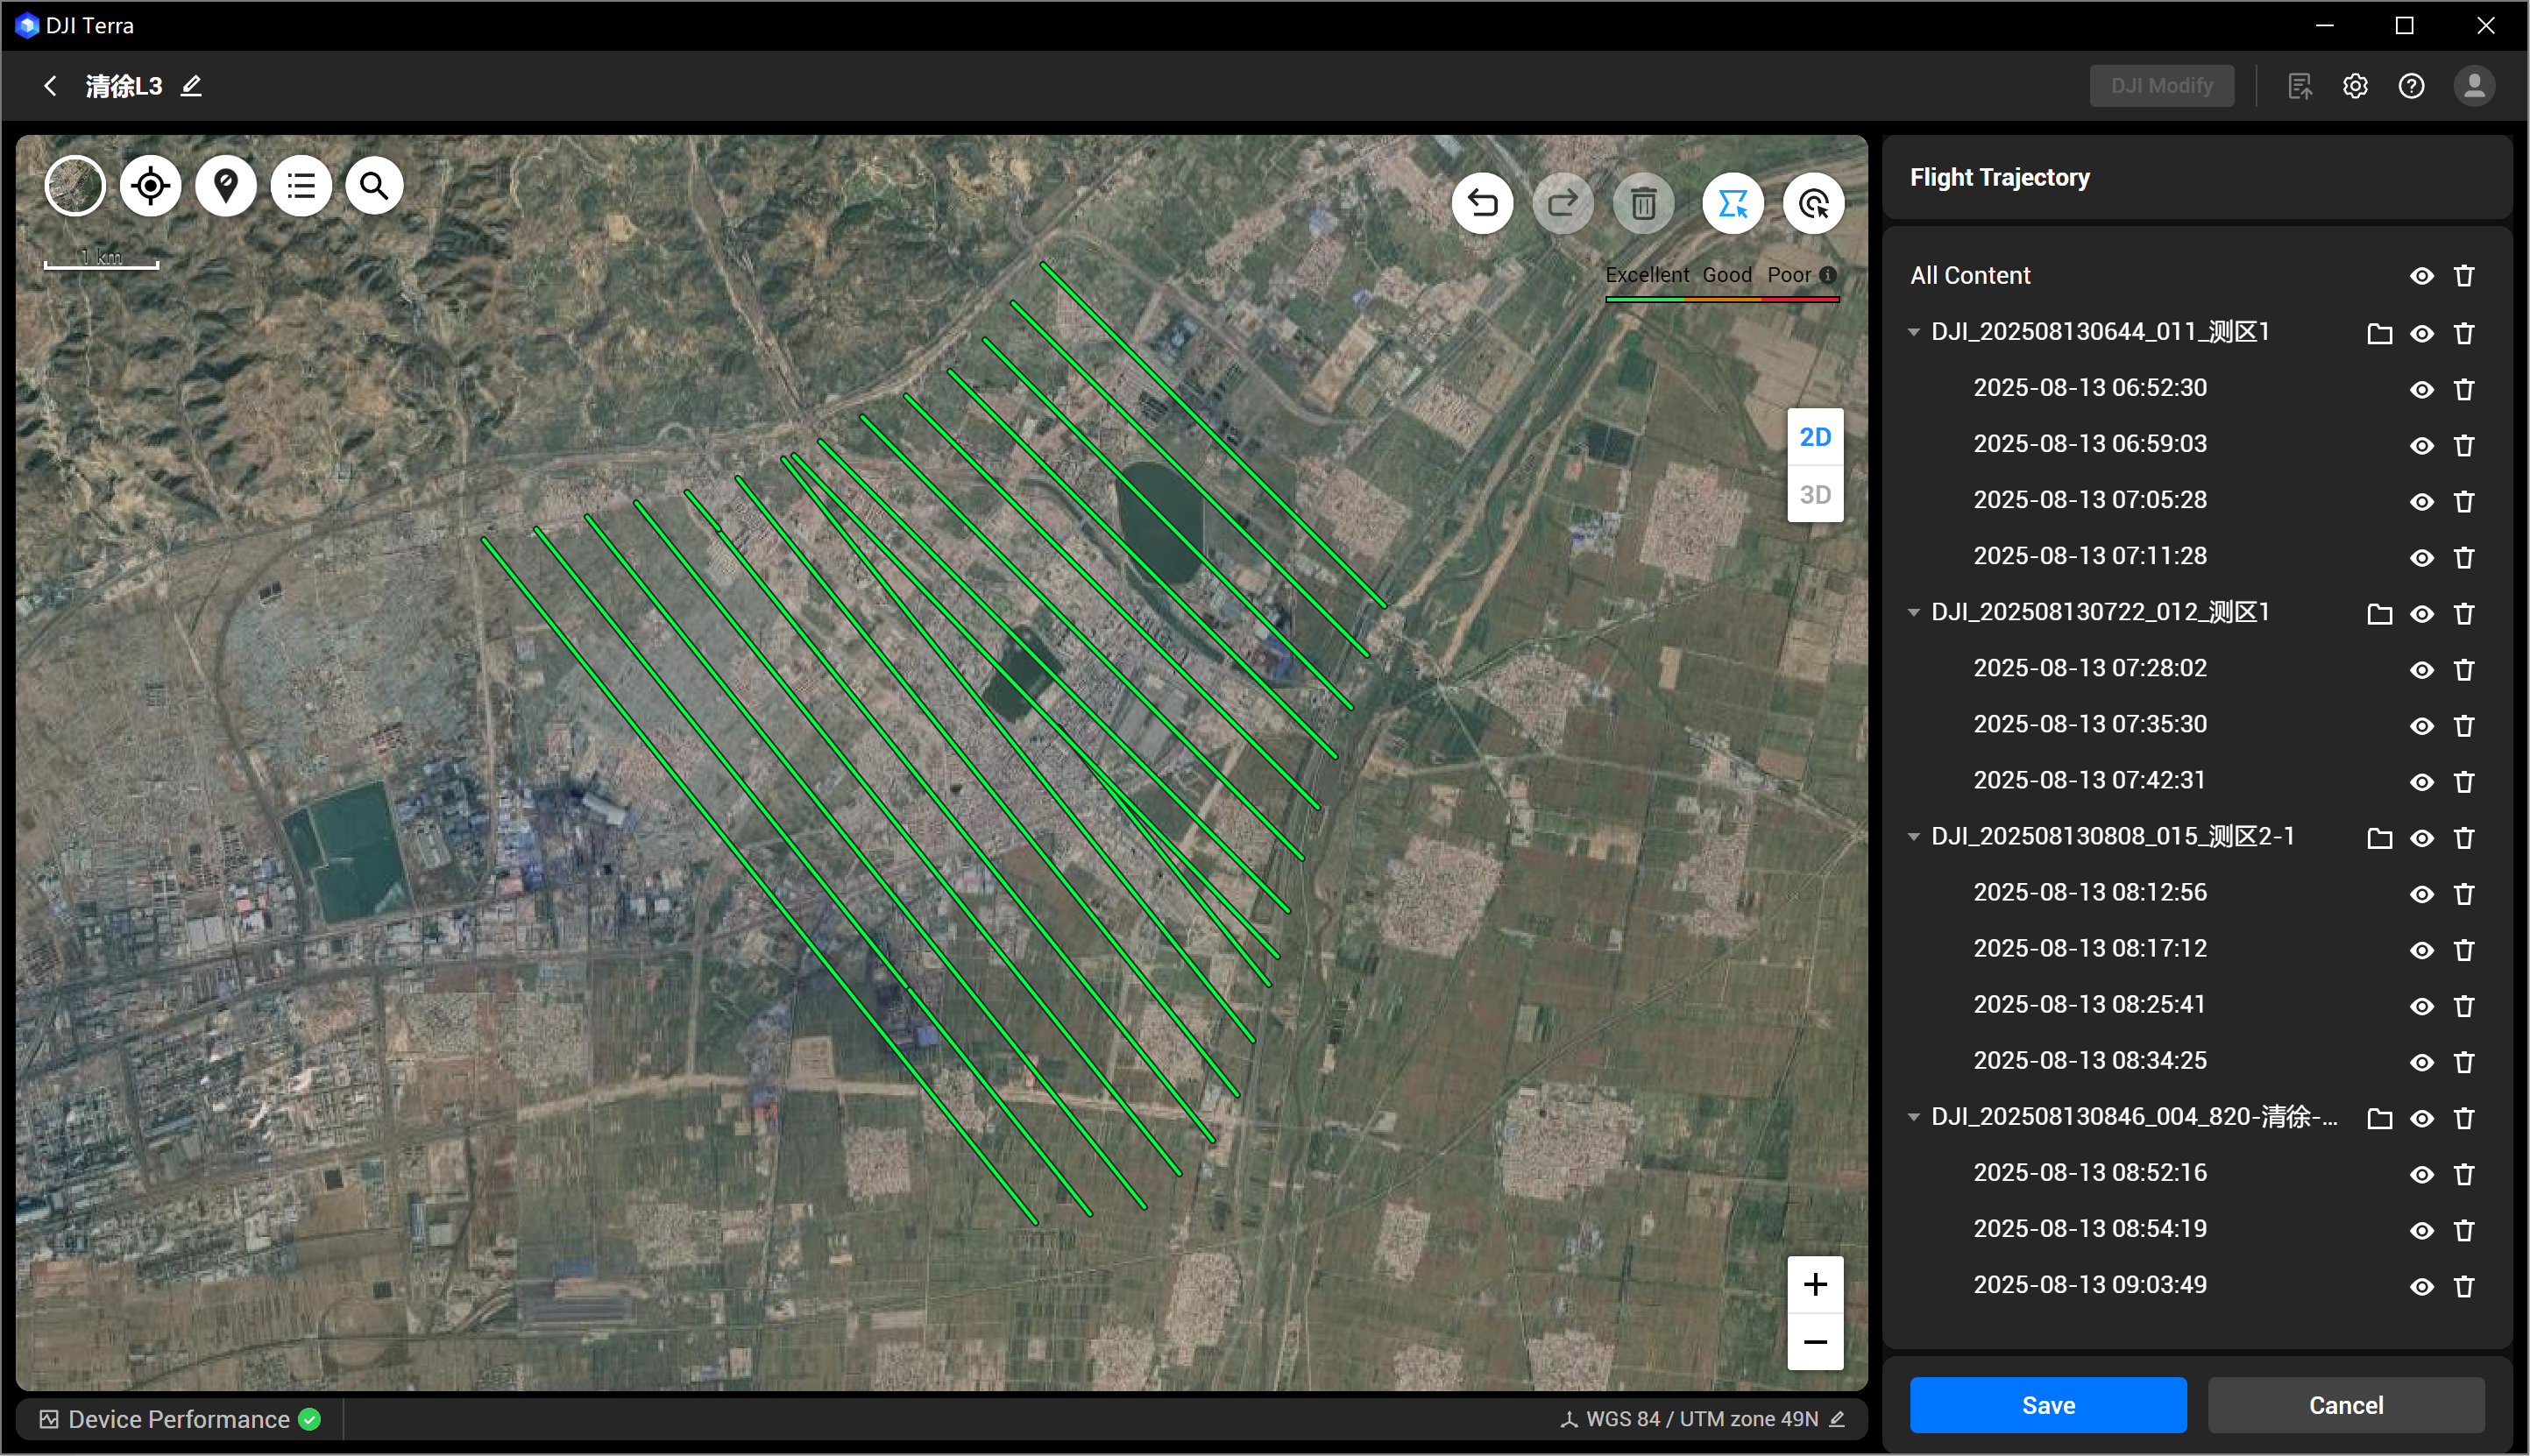The width and height of the screenshot is (2530, 1456).
Task: Select the polygon selection tool icon
Action: (1732, 204)
